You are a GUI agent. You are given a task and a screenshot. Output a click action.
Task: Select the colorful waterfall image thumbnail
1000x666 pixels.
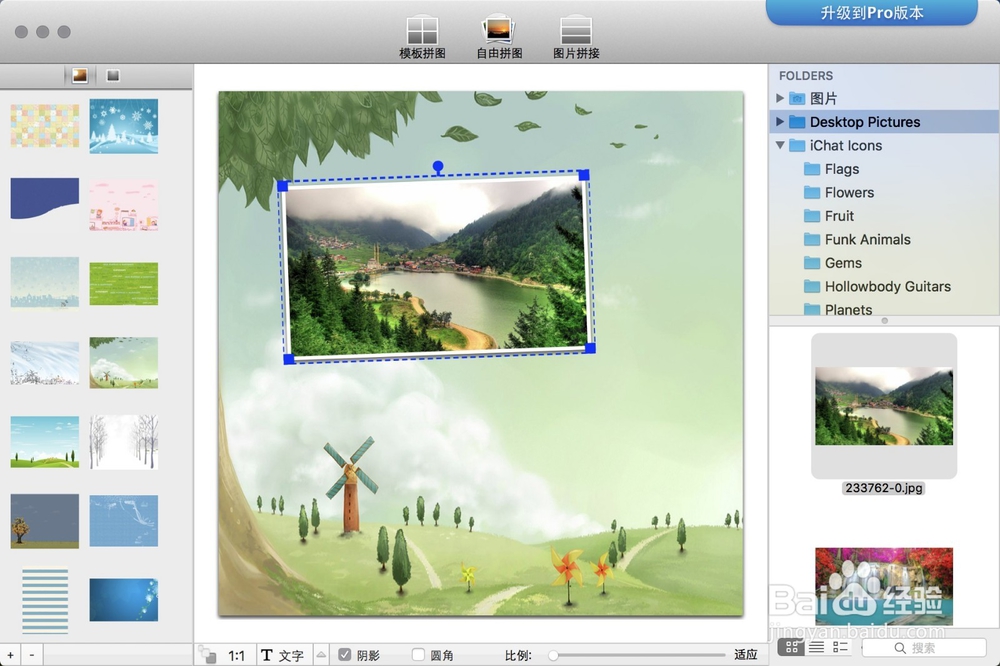[x=884, y=586]
